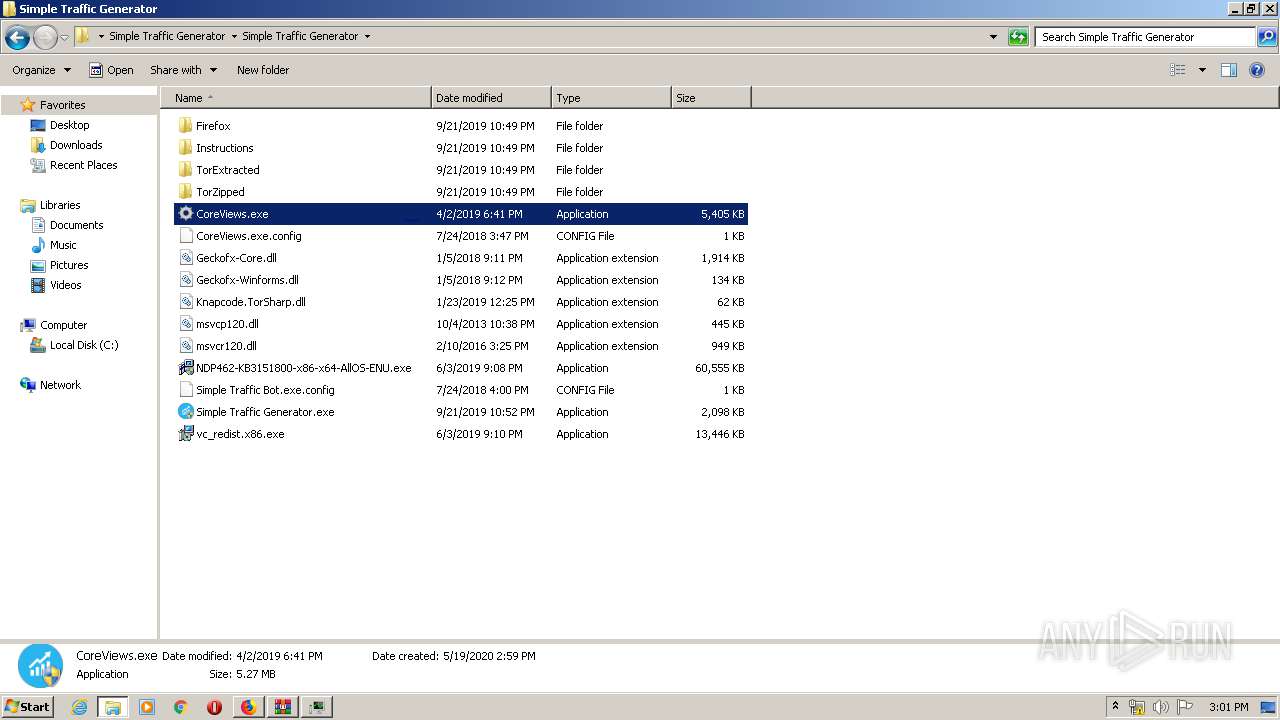Click the 3:01 PM taskbar clock
The width and height of the screenshot is (1280, 720).
tap(1228, 707)
